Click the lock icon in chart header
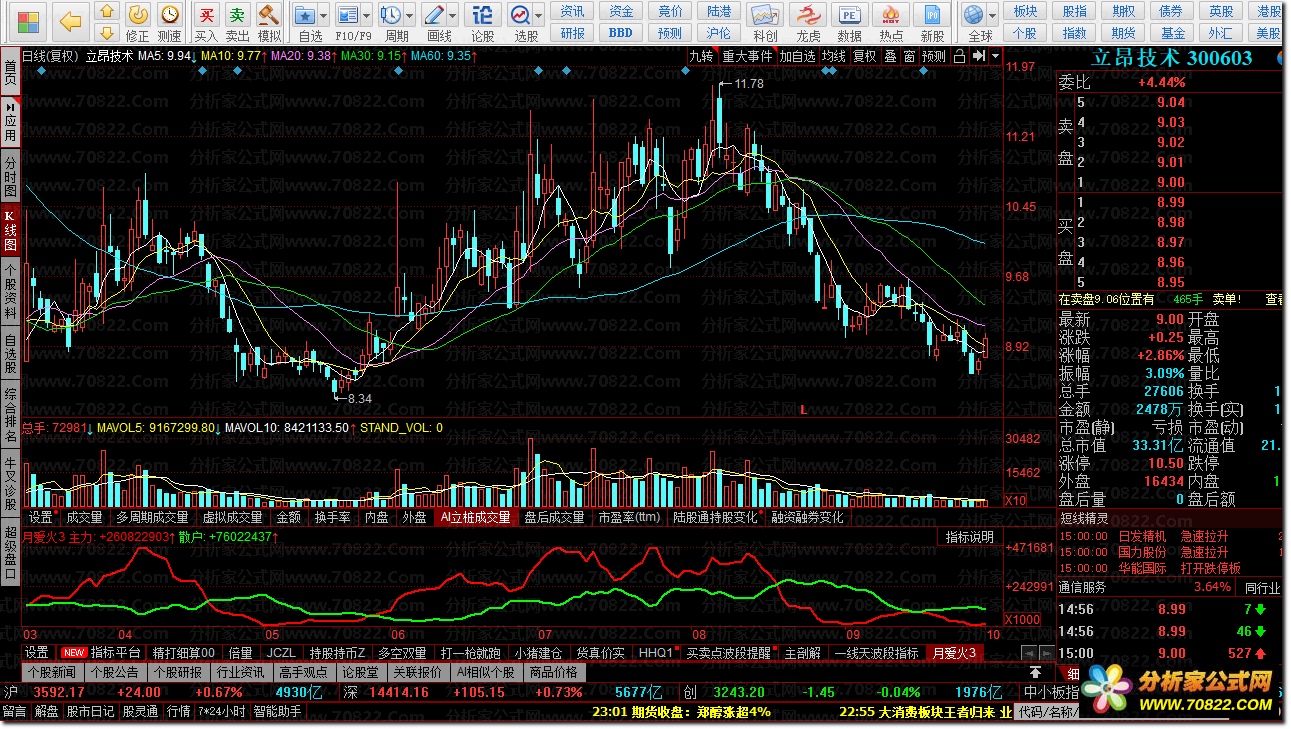 coord(960,56)
